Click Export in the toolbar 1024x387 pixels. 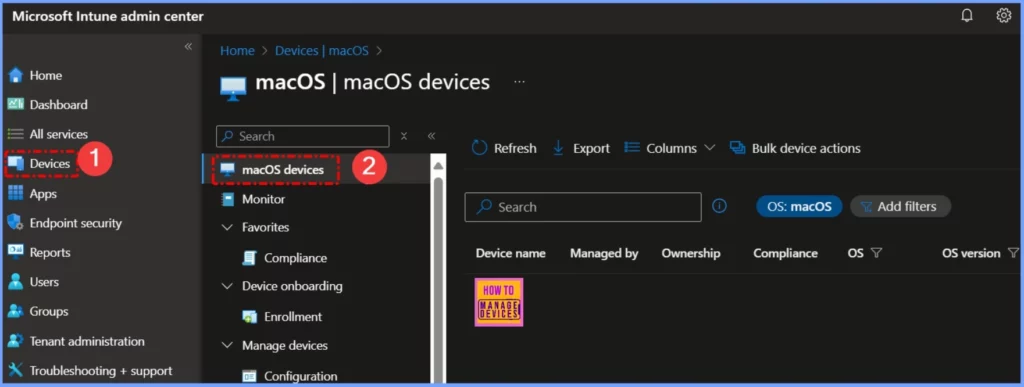point(581,148)
